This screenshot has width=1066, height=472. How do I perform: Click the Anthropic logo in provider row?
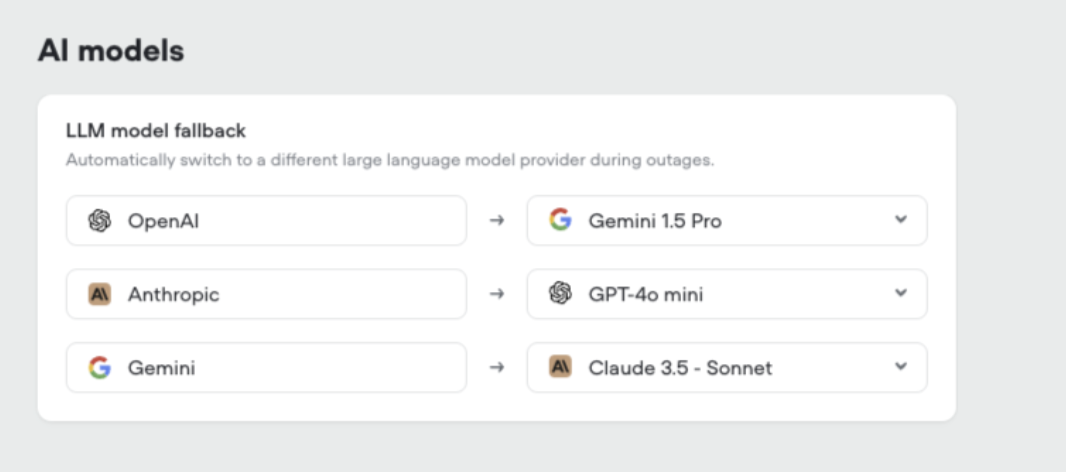pos(99,294)
